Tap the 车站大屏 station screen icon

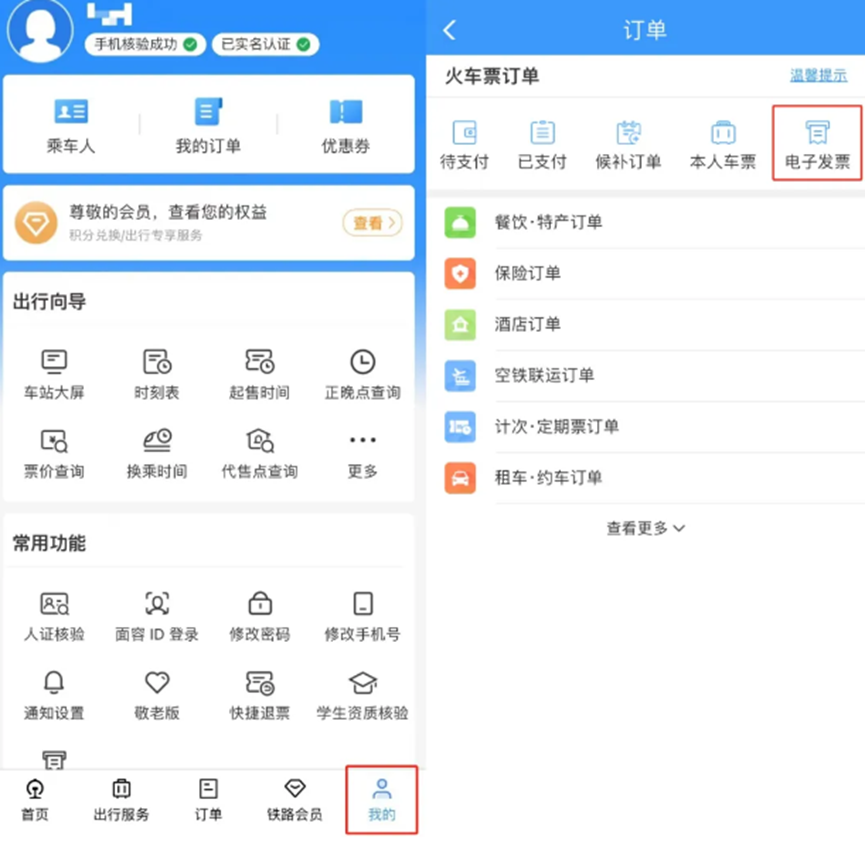(x=54, y=362)
